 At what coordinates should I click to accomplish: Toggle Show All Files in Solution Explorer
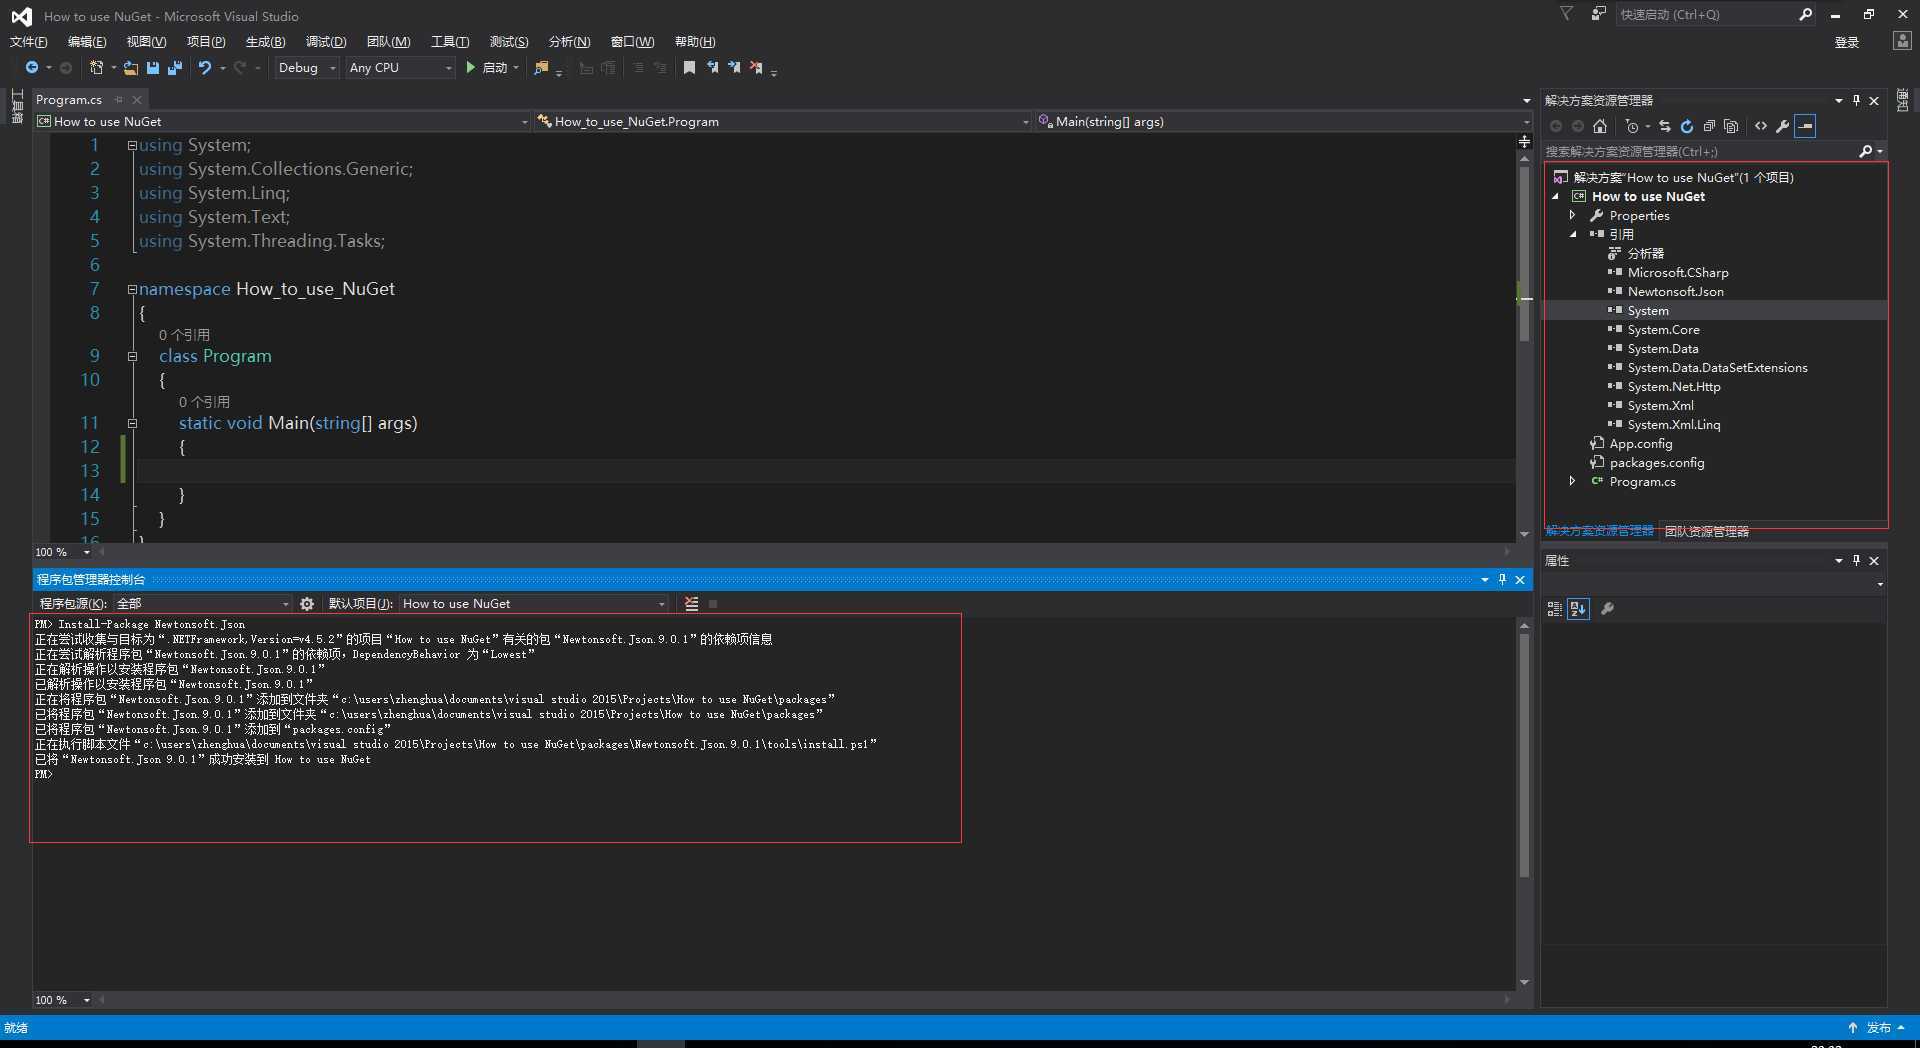(1731, 126)
